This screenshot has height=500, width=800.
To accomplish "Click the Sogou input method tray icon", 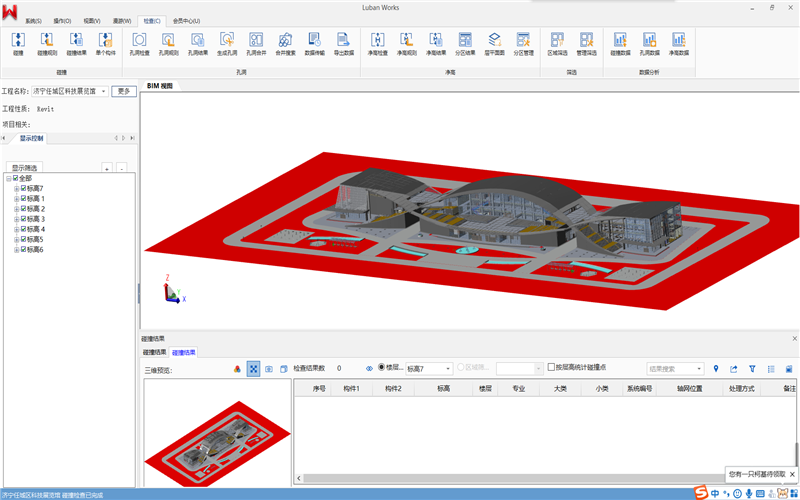I will click(701, 493).
